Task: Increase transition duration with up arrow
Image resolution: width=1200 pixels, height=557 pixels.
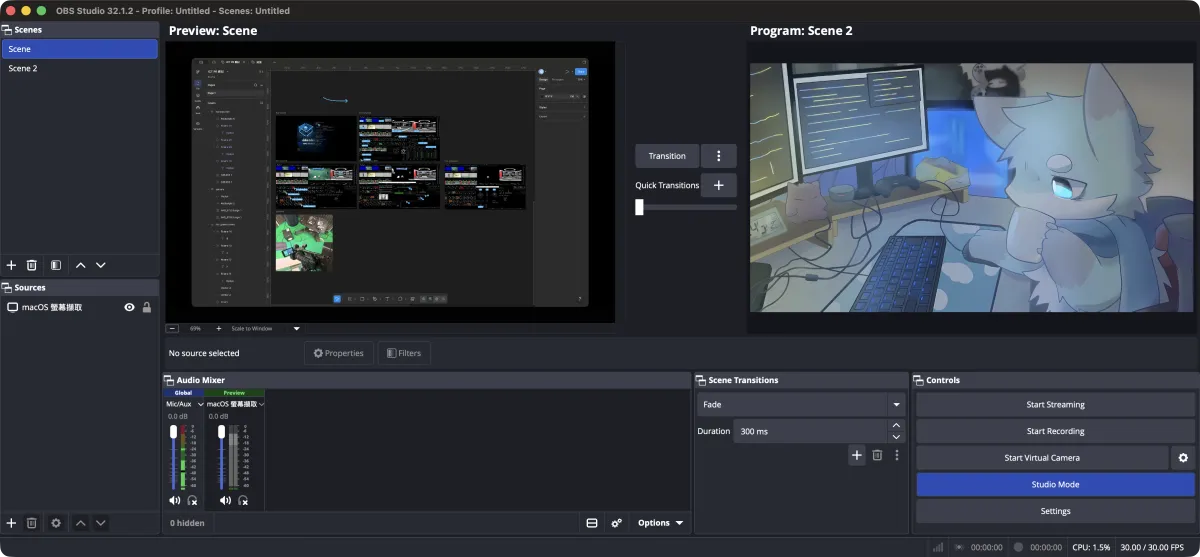Action: coord(896,425)
